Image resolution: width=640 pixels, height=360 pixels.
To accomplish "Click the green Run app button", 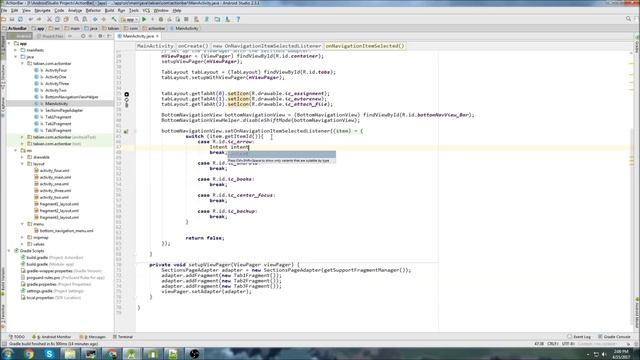I will 144,19.
